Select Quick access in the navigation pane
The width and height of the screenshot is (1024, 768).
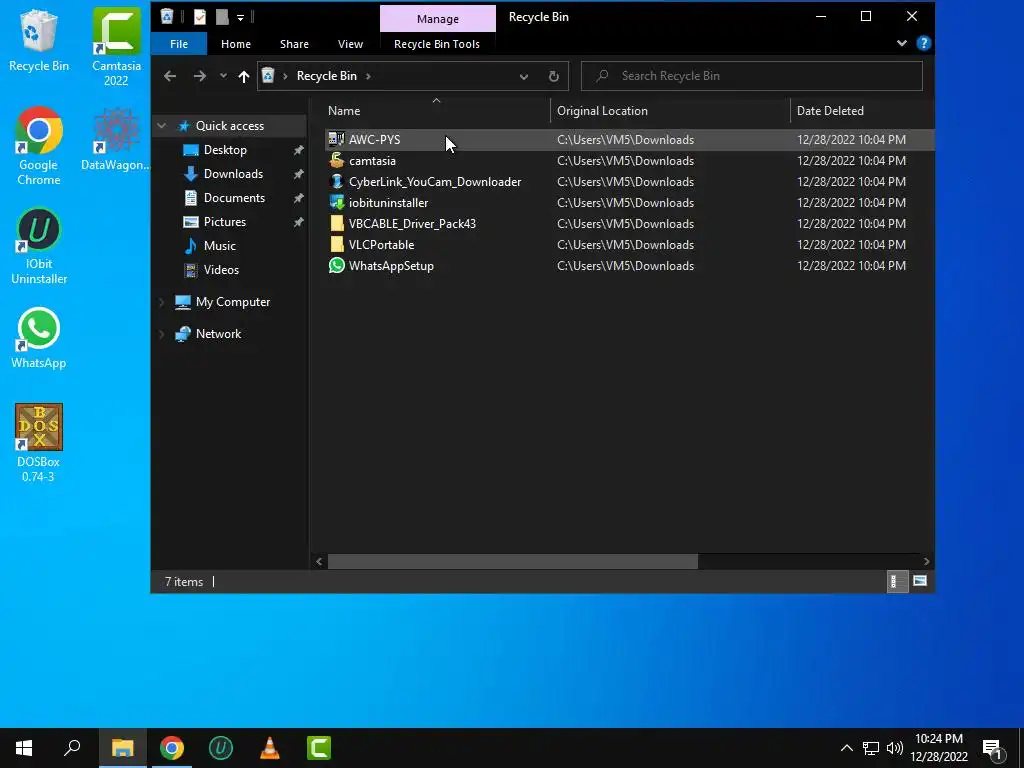230,125
